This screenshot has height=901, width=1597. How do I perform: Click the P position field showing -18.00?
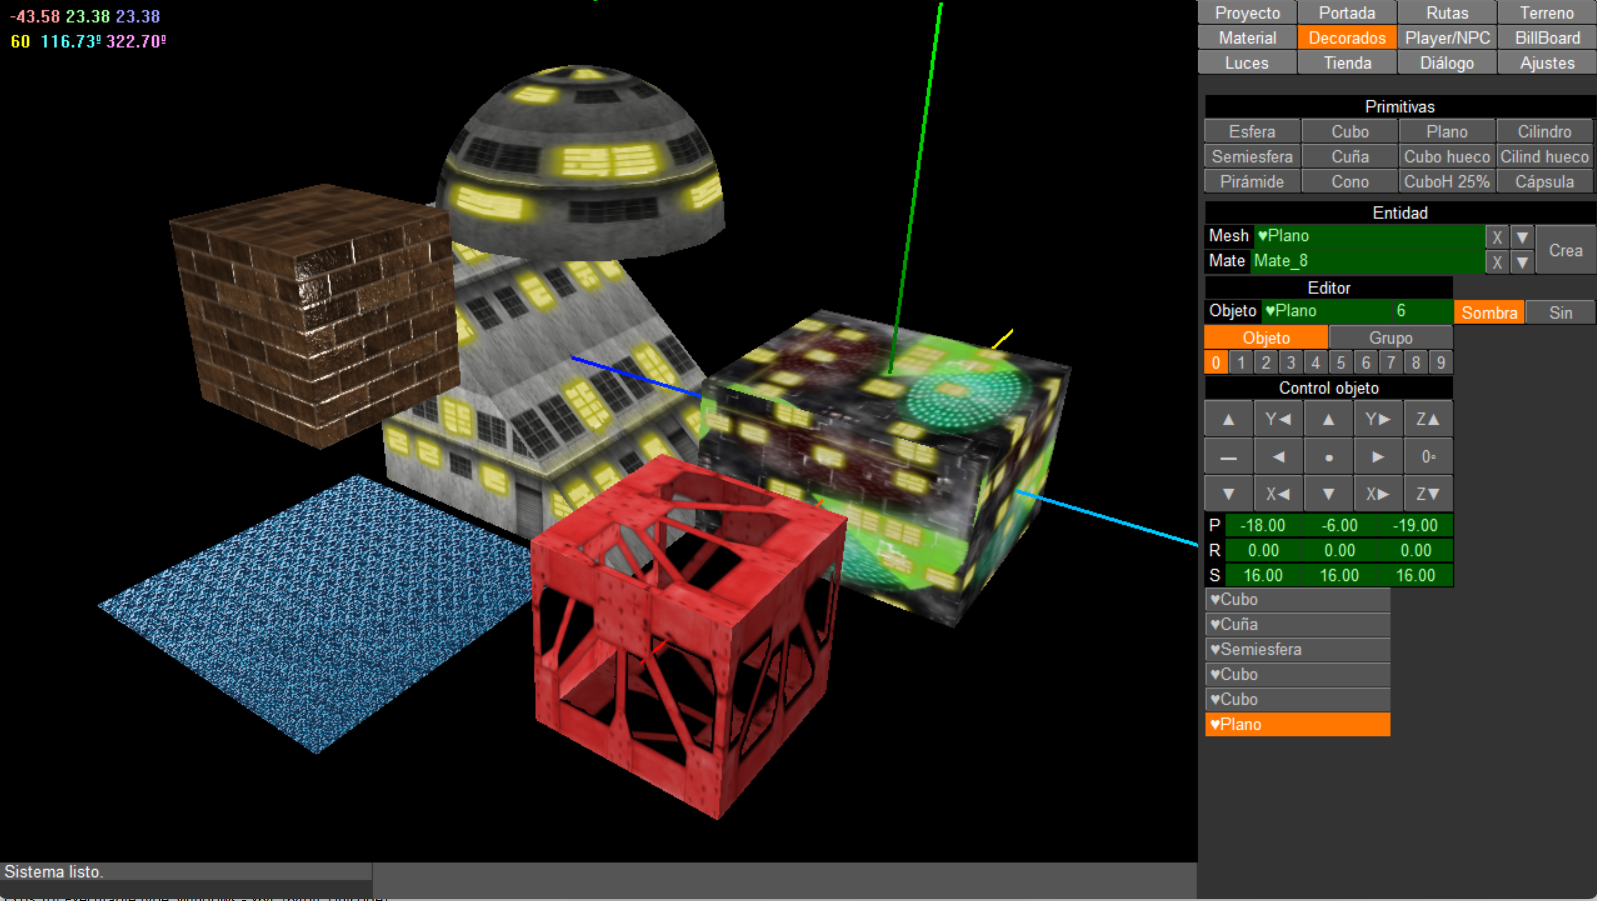click(x=1262, y=526)
